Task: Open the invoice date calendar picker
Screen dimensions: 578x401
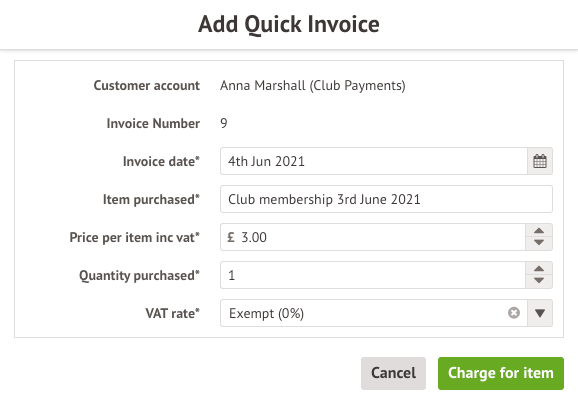Action: (540, 161)
